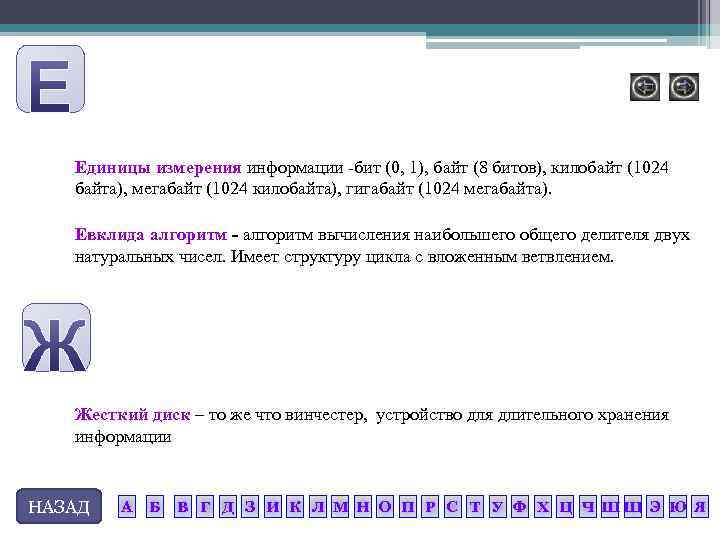Navigate to letter И entries

[x=273, y=506]
